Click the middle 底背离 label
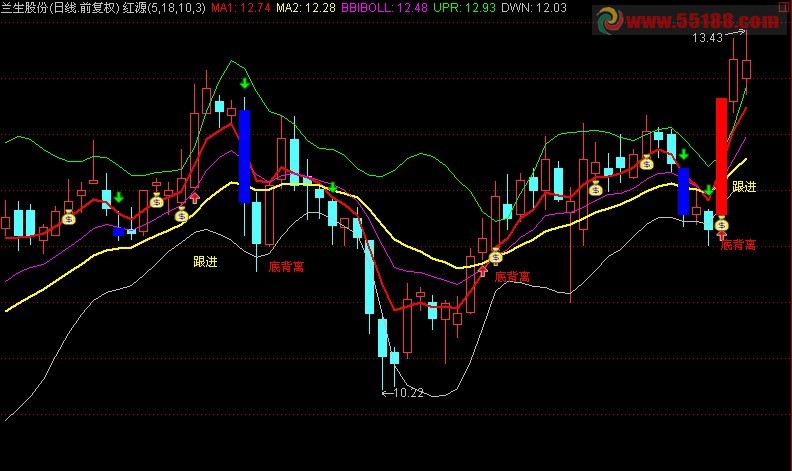 pyautogui.click(x=512, y=276)
